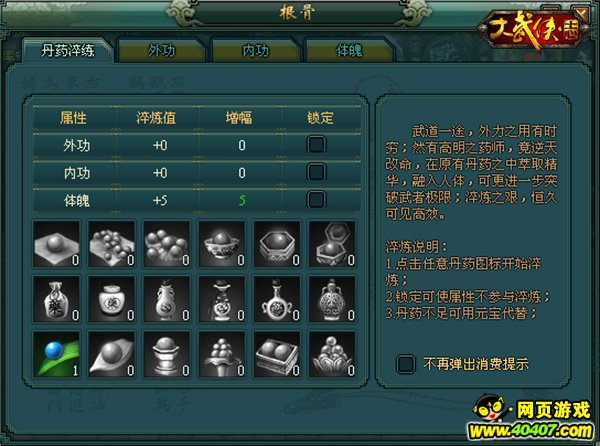Click the medicine bag labeled 藥 icon
Viewport: 600px width, 446px height.
pyautogui.click(x=56, y=300)
